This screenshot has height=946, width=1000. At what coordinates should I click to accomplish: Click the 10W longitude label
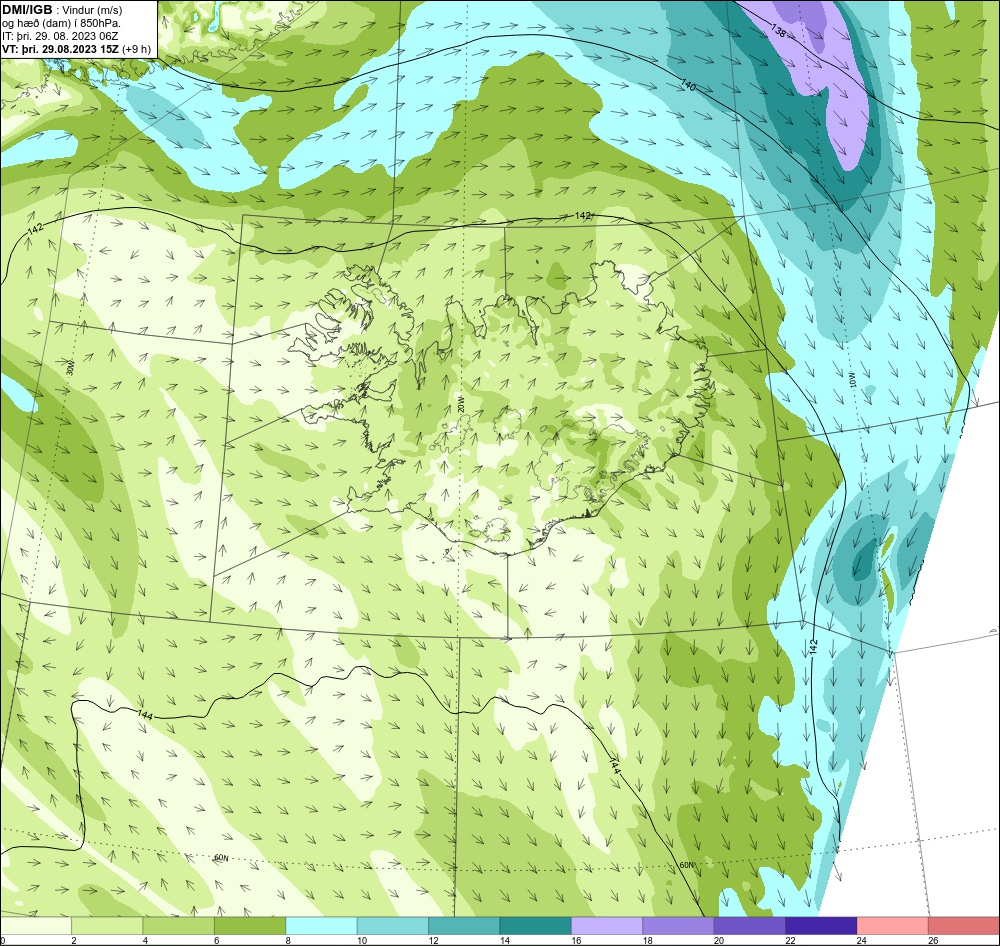(x=853, y=381)
